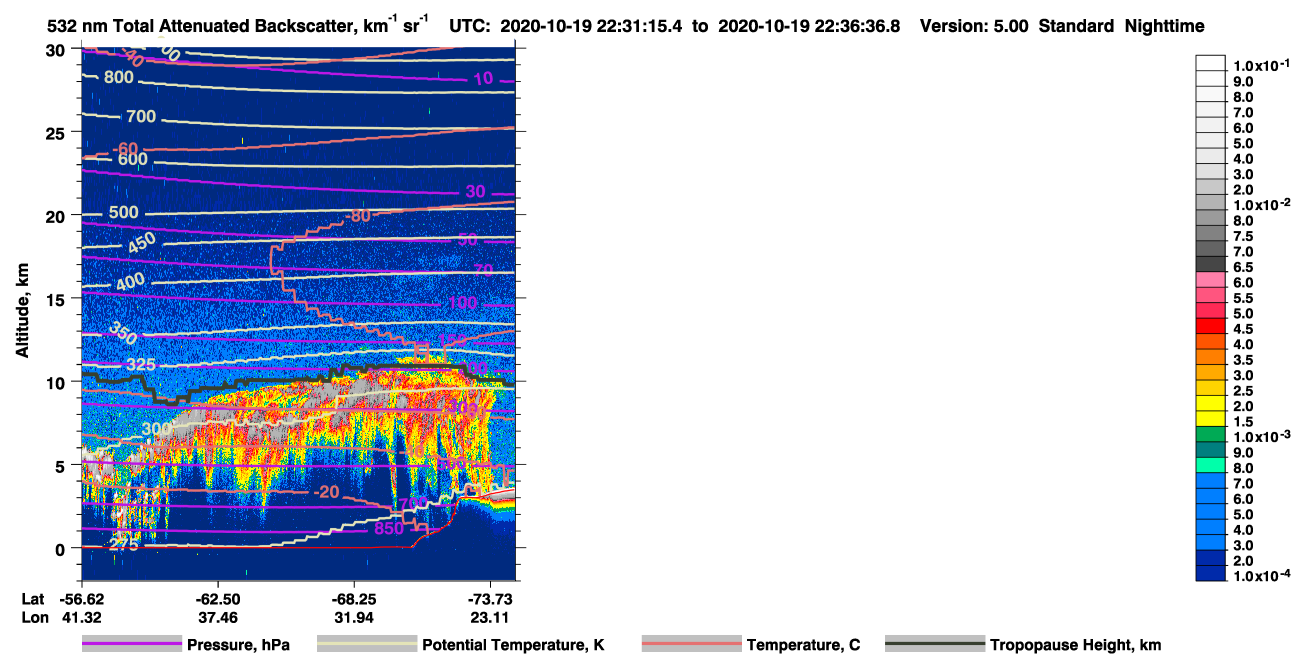Click longitude value '23.11'
Viewport: 1300px width, 667px height.
pyautogui.click(x=489, y=617)
